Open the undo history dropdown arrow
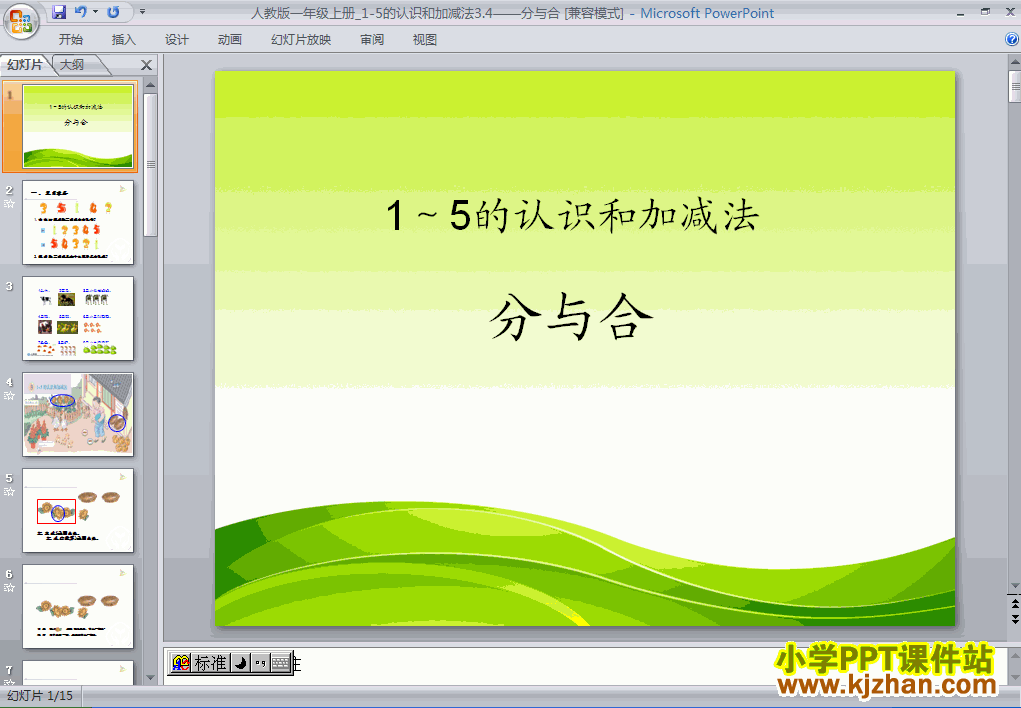The height and width of the screenshot is (708, 1021). coord(95,12)
